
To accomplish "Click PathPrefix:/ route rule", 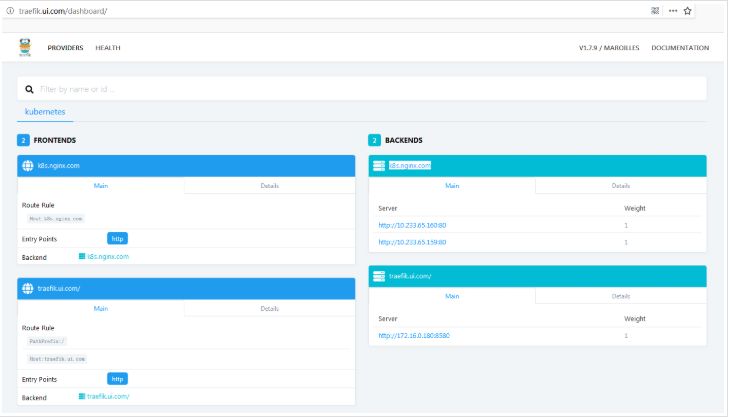I will [47, 341].
